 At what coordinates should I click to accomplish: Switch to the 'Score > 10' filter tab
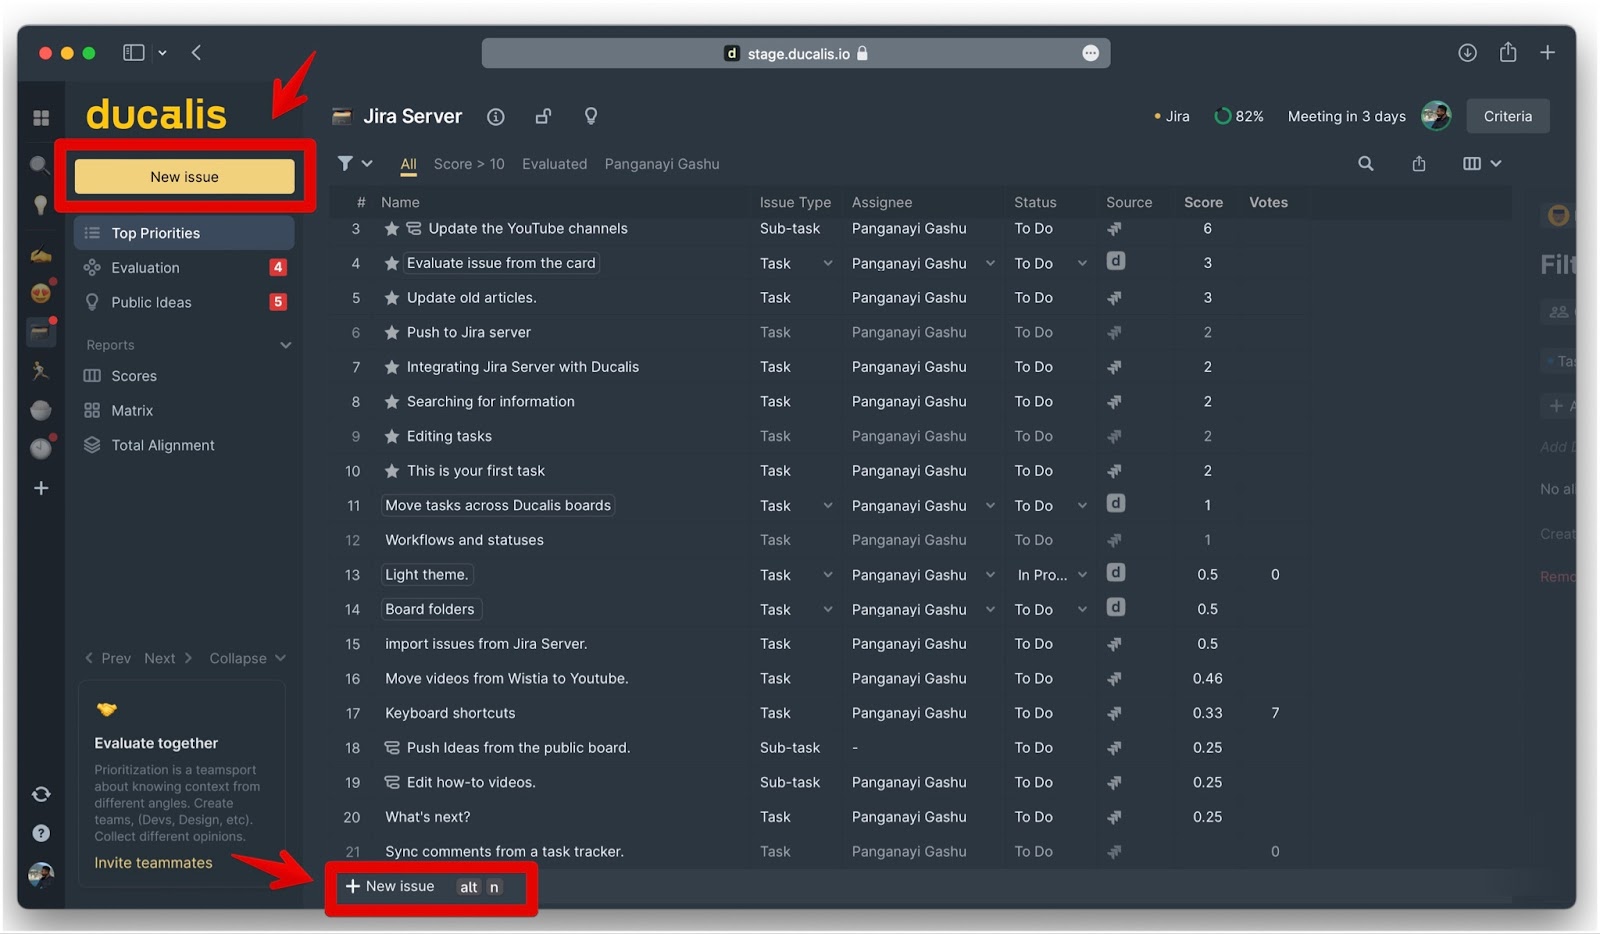coord(468,164)
